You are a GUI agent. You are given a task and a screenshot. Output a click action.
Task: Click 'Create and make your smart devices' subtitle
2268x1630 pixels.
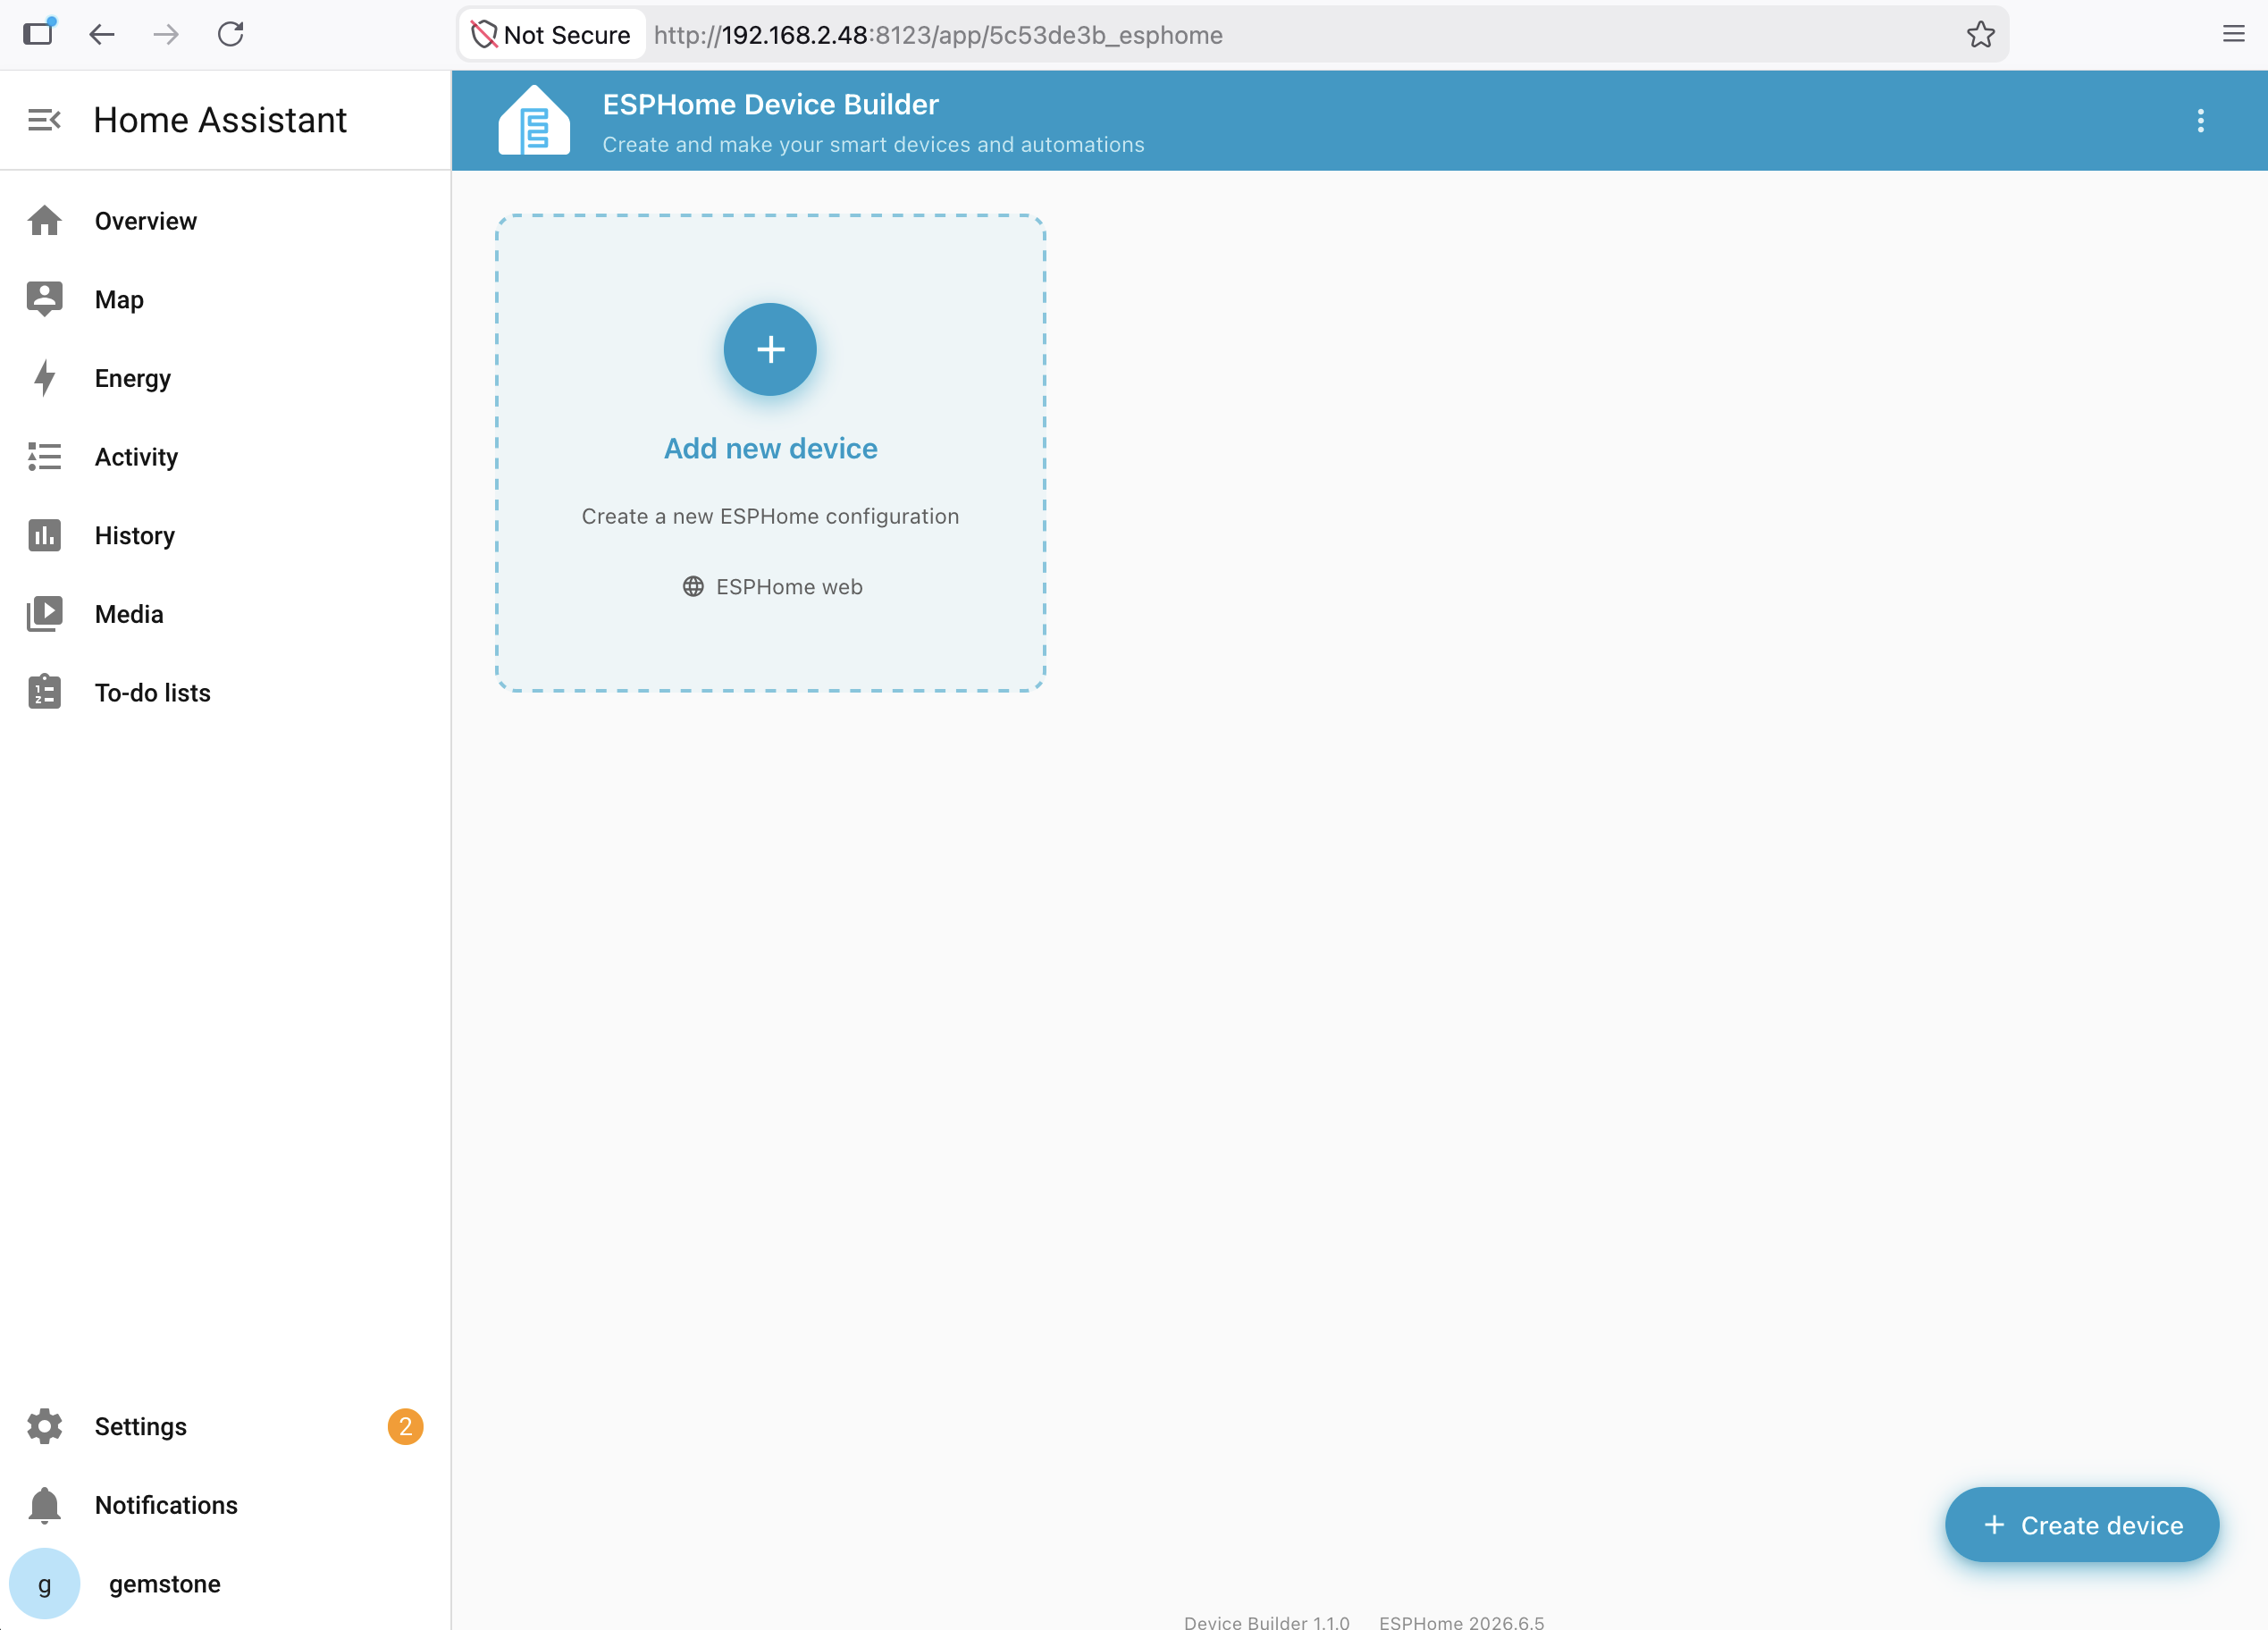tap(873, 145)
